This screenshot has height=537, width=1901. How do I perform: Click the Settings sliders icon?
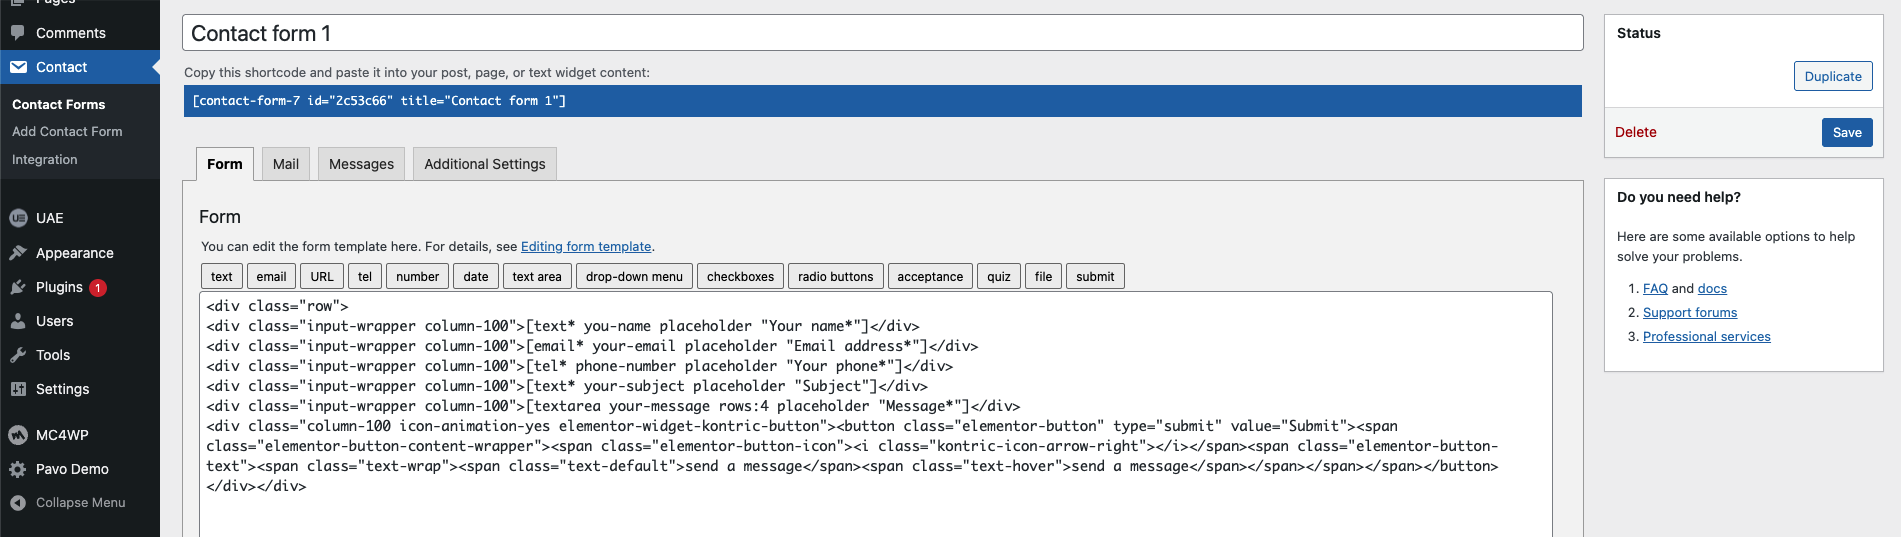point(18,389)
